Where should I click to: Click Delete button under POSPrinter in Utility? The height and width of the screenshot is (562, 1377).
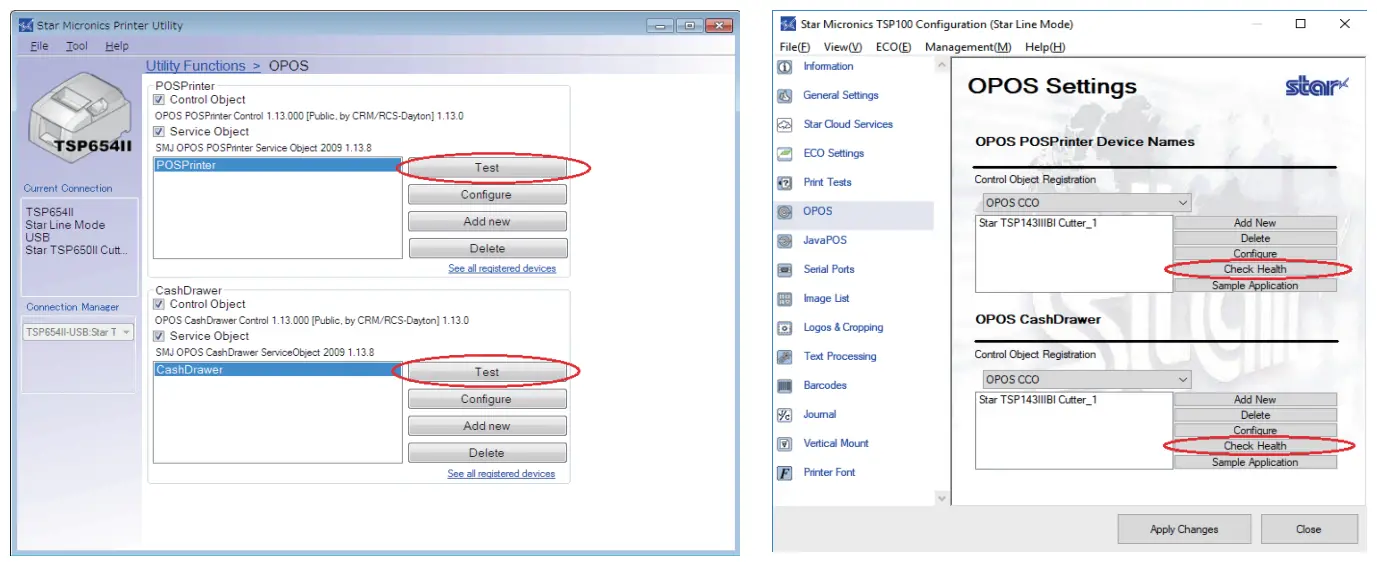[487, 249]
